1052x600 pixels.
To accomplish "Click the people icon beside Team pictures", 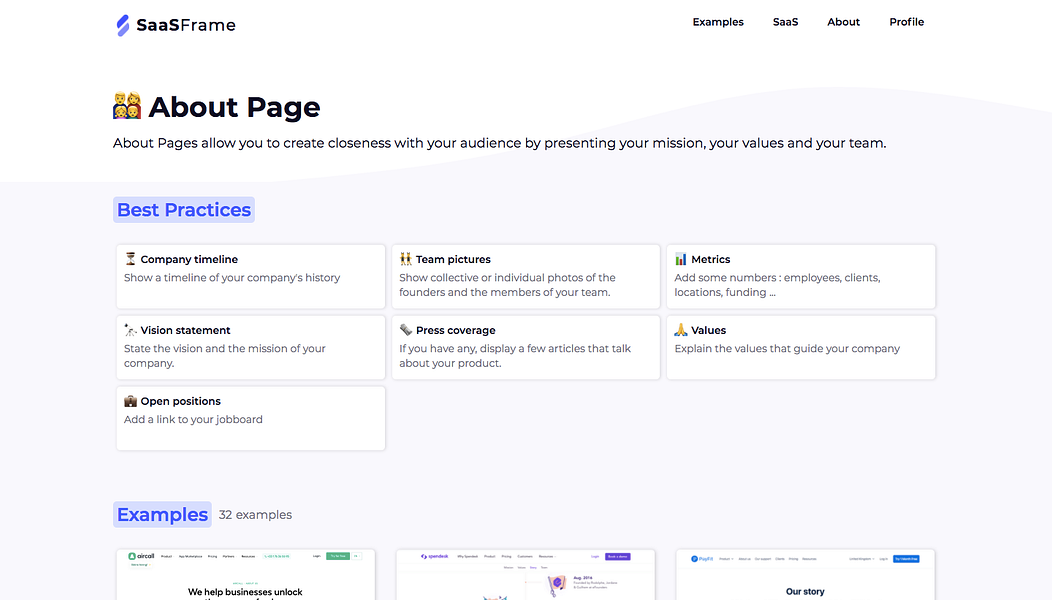I will coord(405,259).
